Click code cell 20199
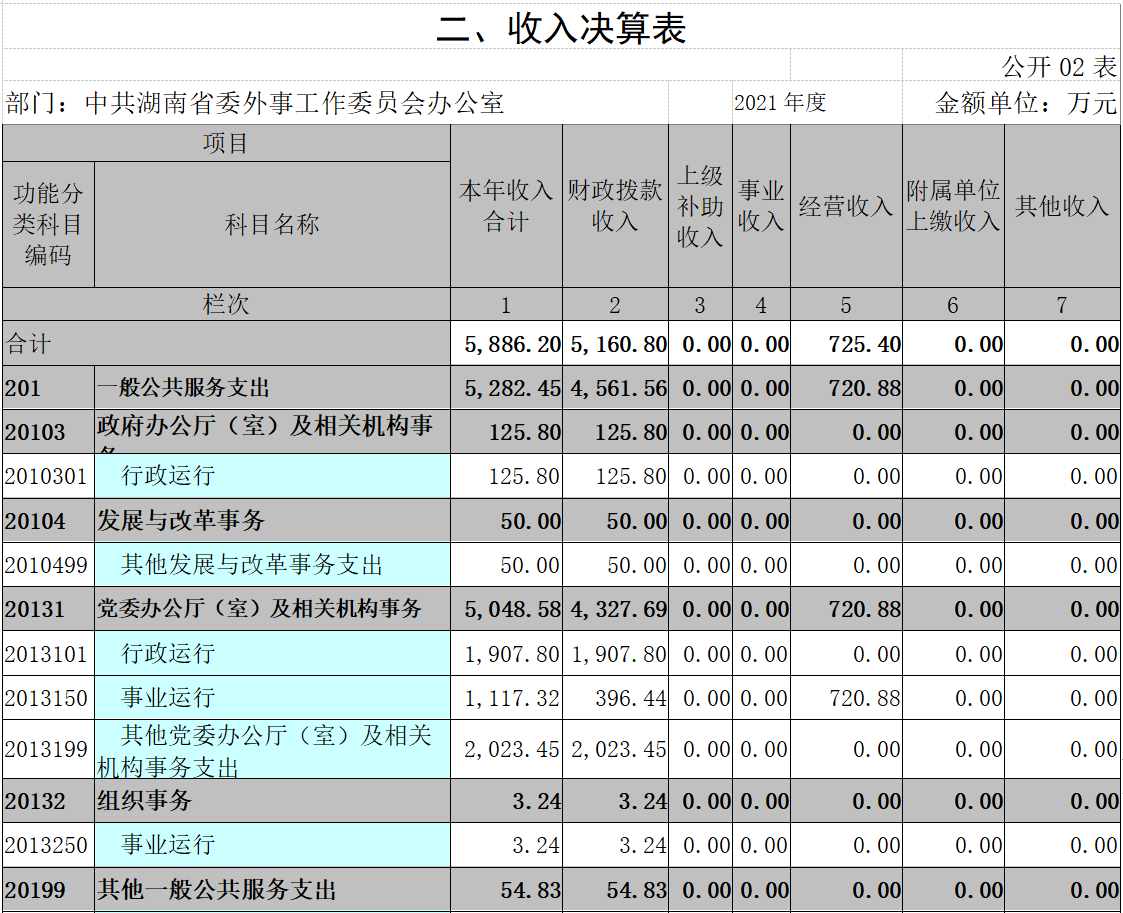This screenshot has width=1123, height=913. pos(48,890)
